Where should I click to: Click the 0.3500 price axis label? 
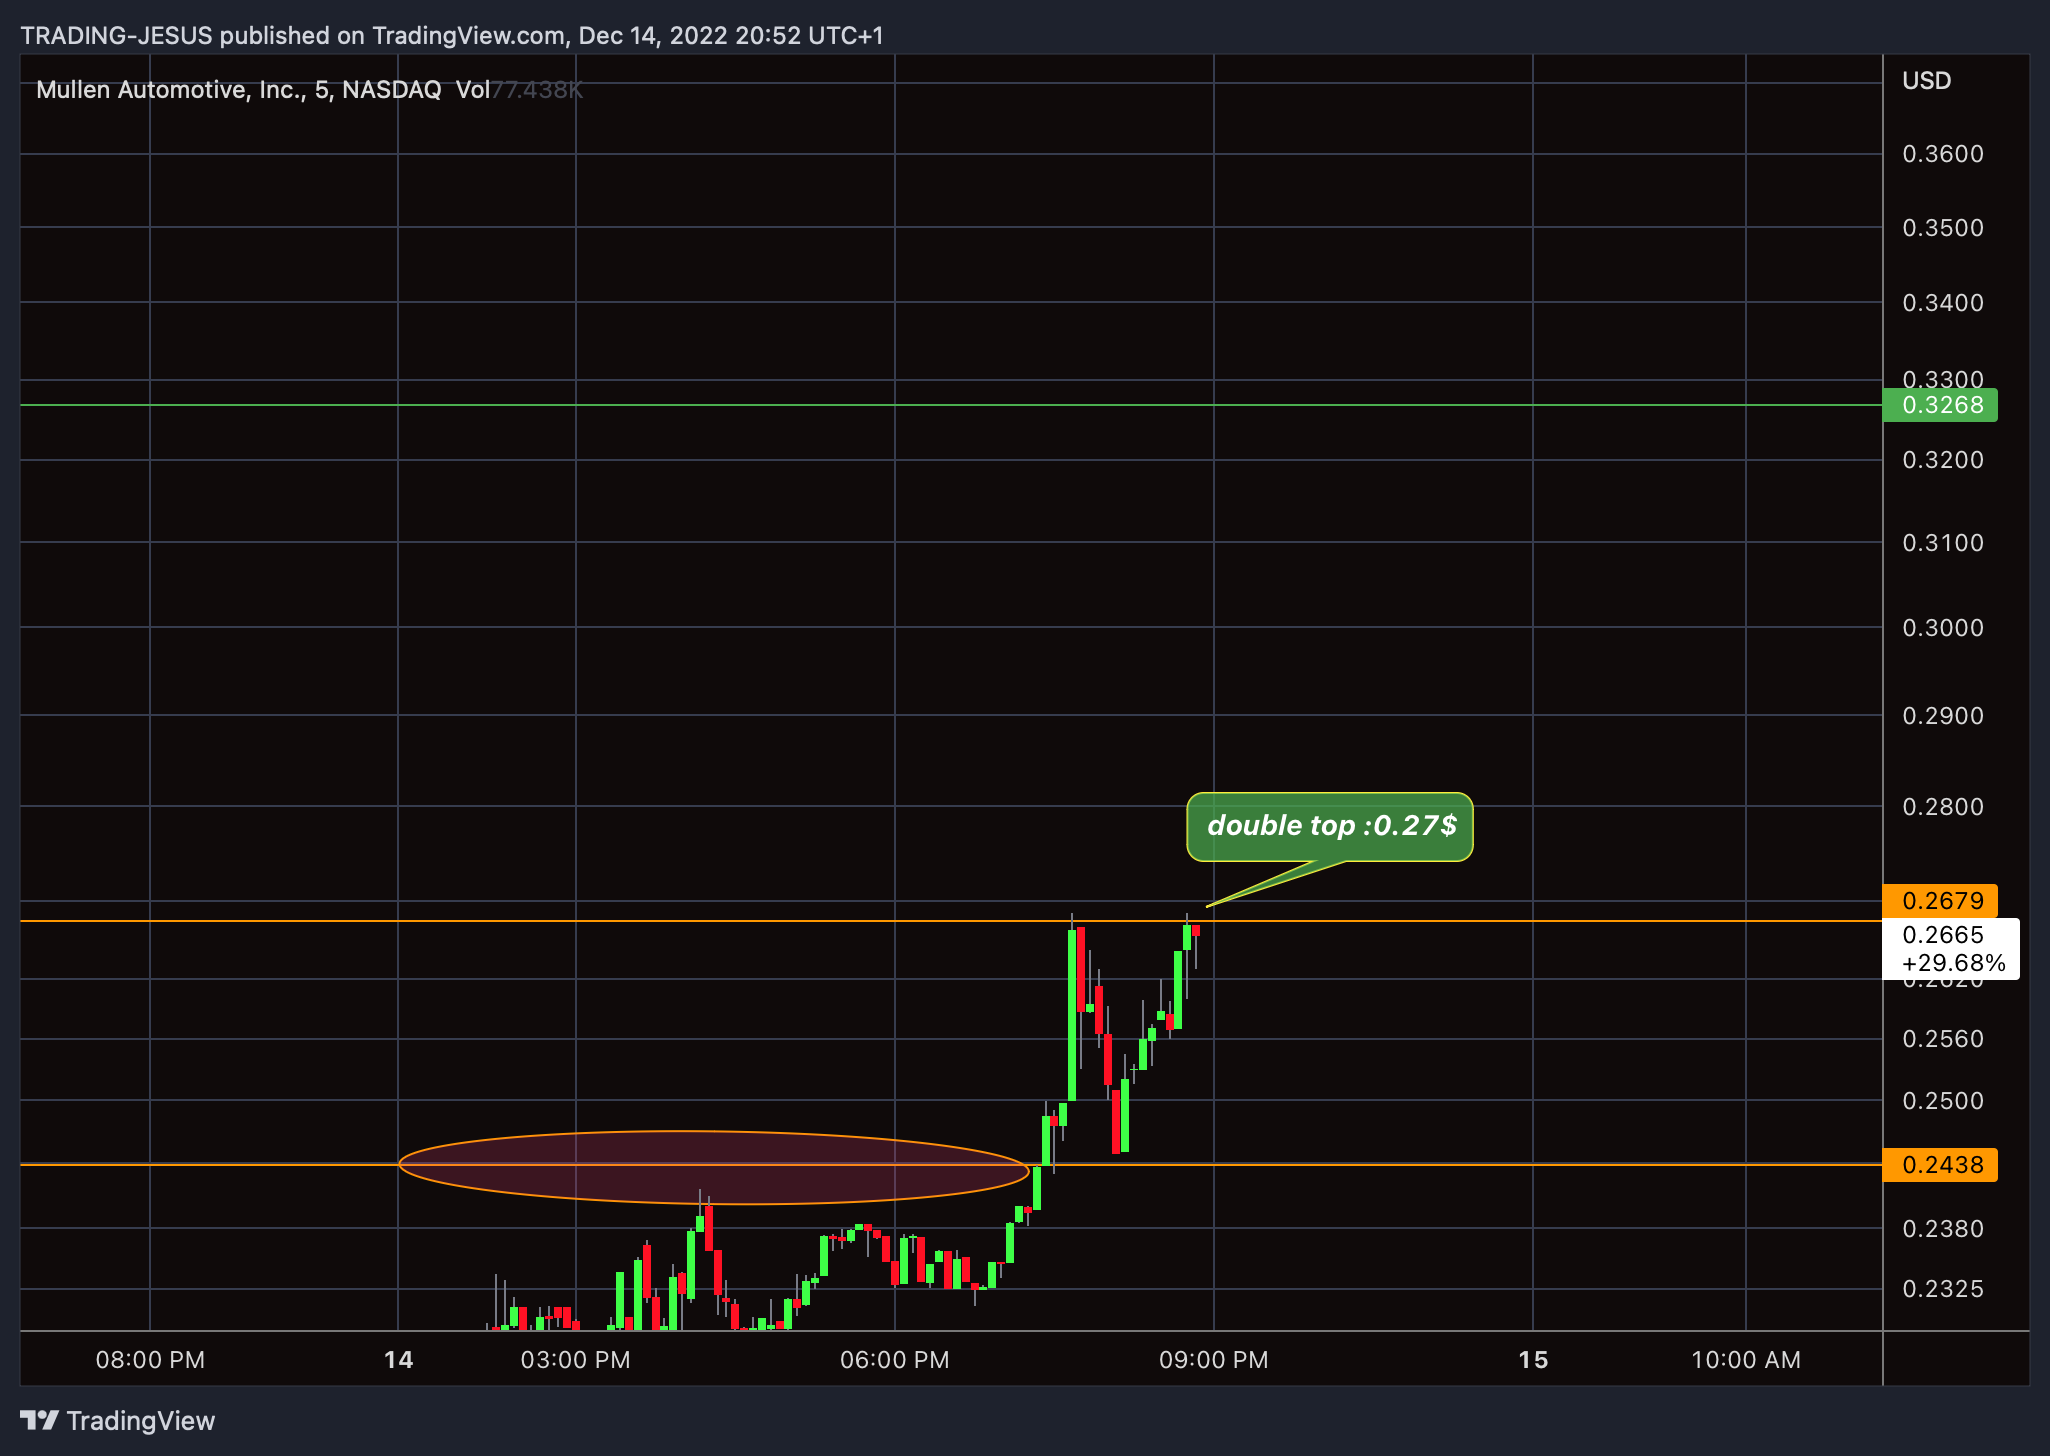[1943, 228]
